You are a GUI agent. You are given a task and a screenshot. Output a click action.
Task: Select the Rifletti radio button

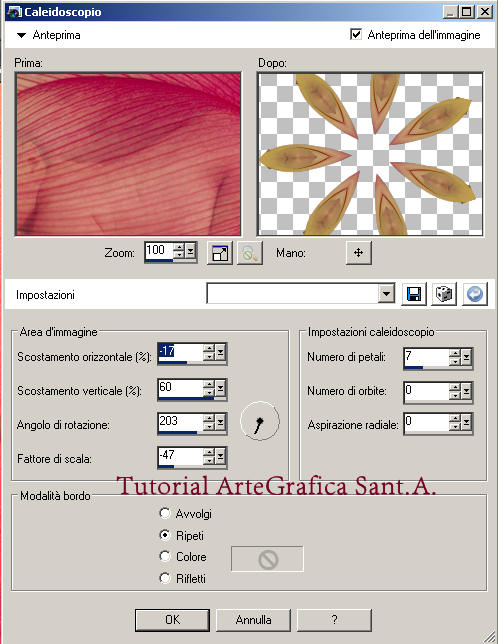click(x=165, y=578)
